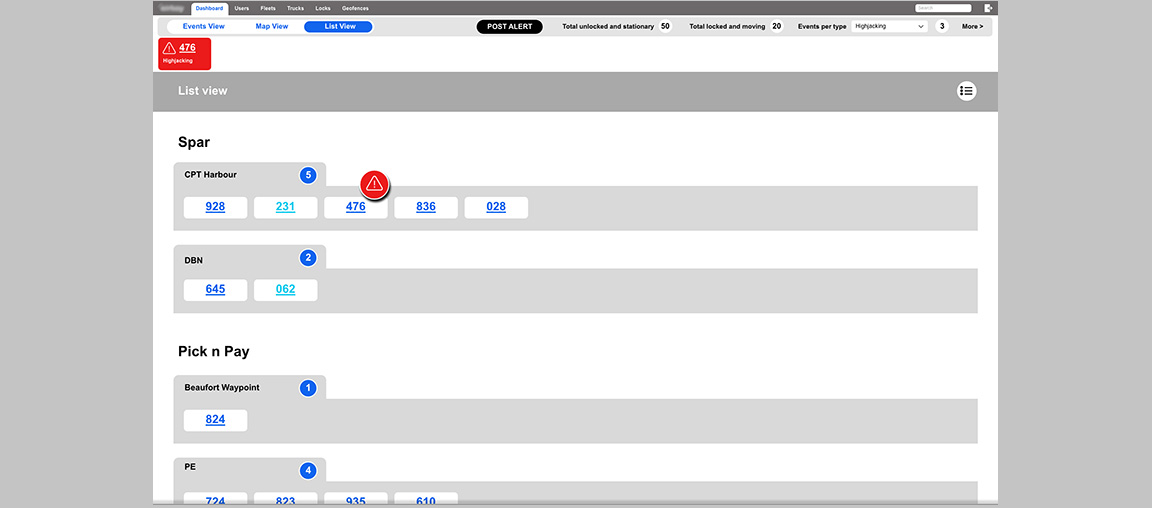Click the Beaufort Waypoint count badge 1
The image size is (1152, 508).
(308, 388)
